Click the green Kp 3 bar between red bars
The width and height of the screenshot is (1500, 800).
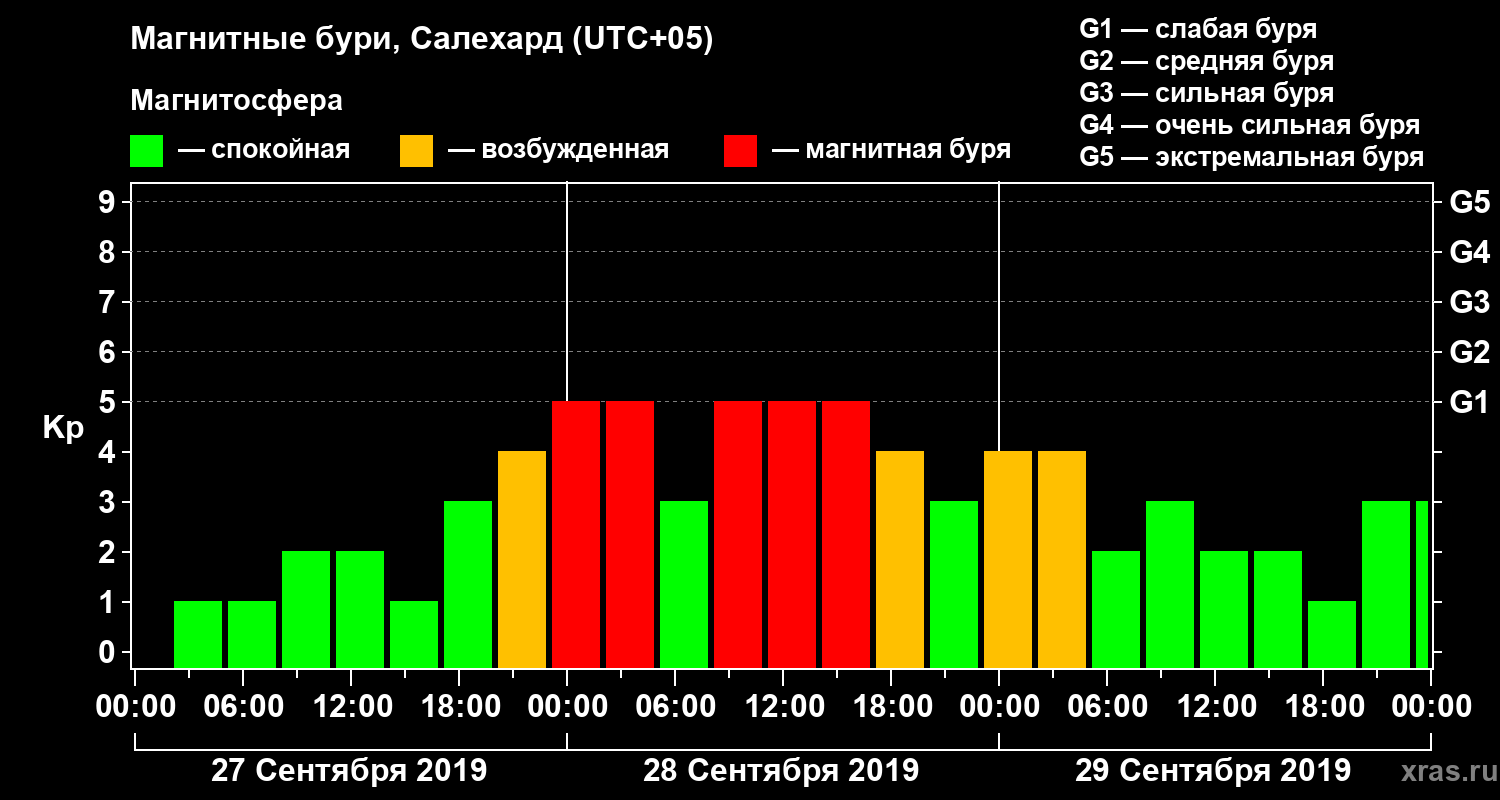click(684, 584)
